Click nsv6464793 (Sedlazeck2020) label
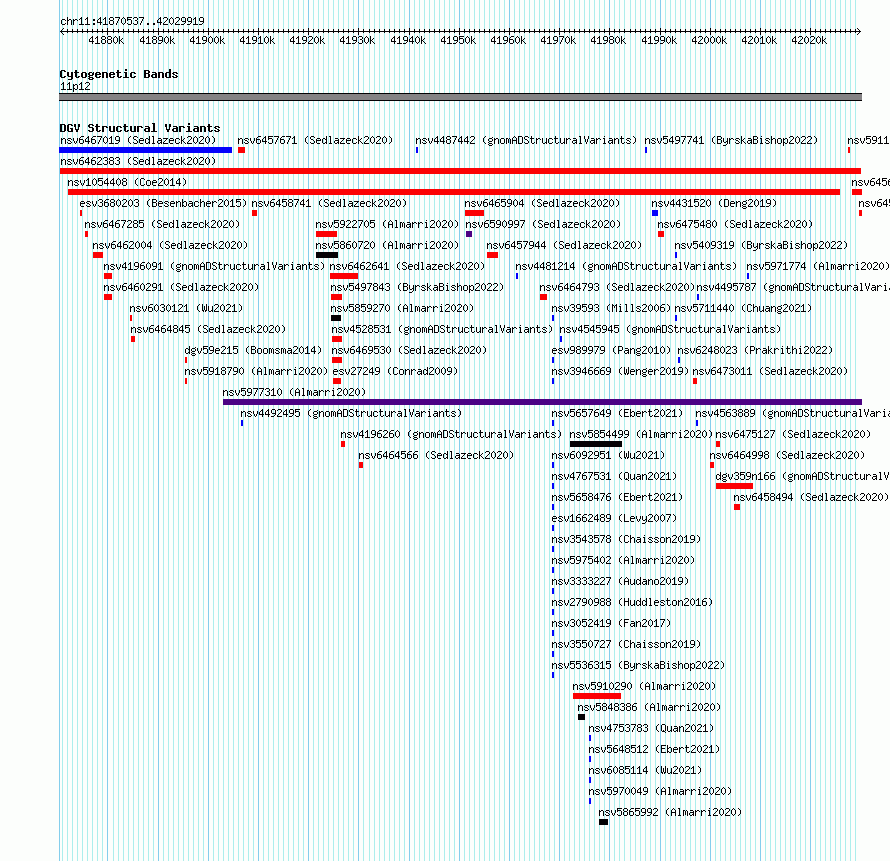Screen dimensions: 890x861 coord(617,287)
